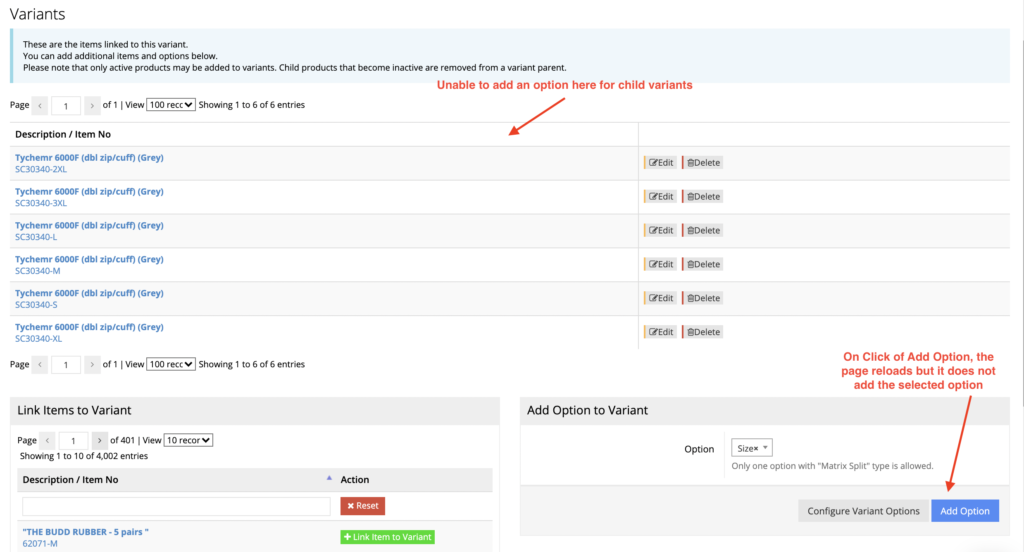The width and height of the screenshot is (1024, 552).
Task: Sort Link Items by Description / Item No arrow
Action: [330, 479]
